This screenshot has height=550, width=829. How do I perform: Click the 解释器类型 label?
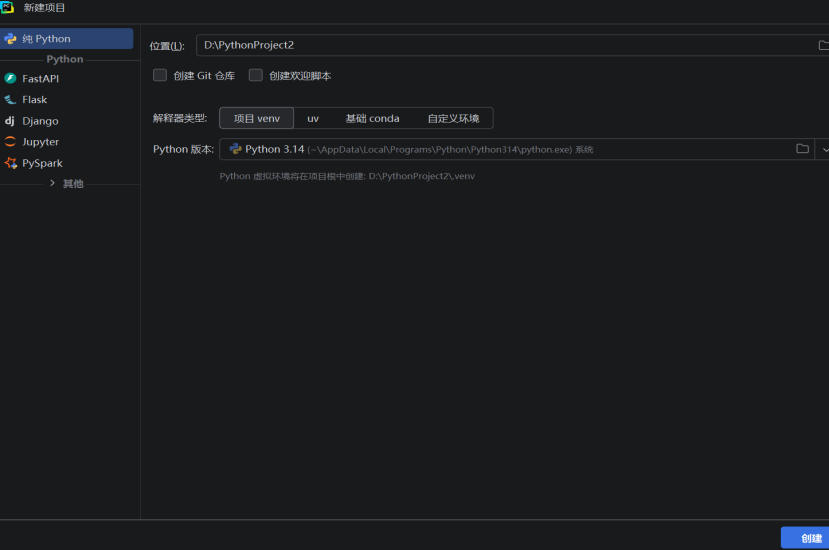pyautogui.click(x=180, y=118)
